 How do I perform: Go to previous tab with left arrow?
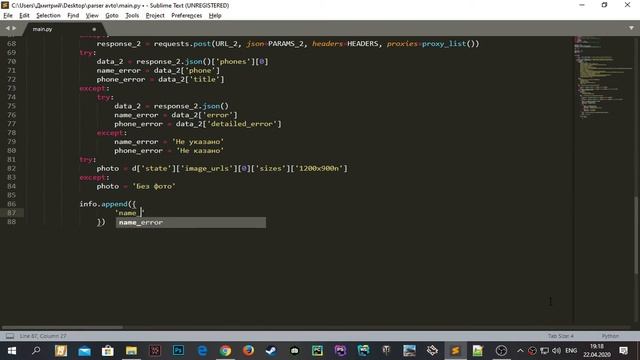point(7,28)
